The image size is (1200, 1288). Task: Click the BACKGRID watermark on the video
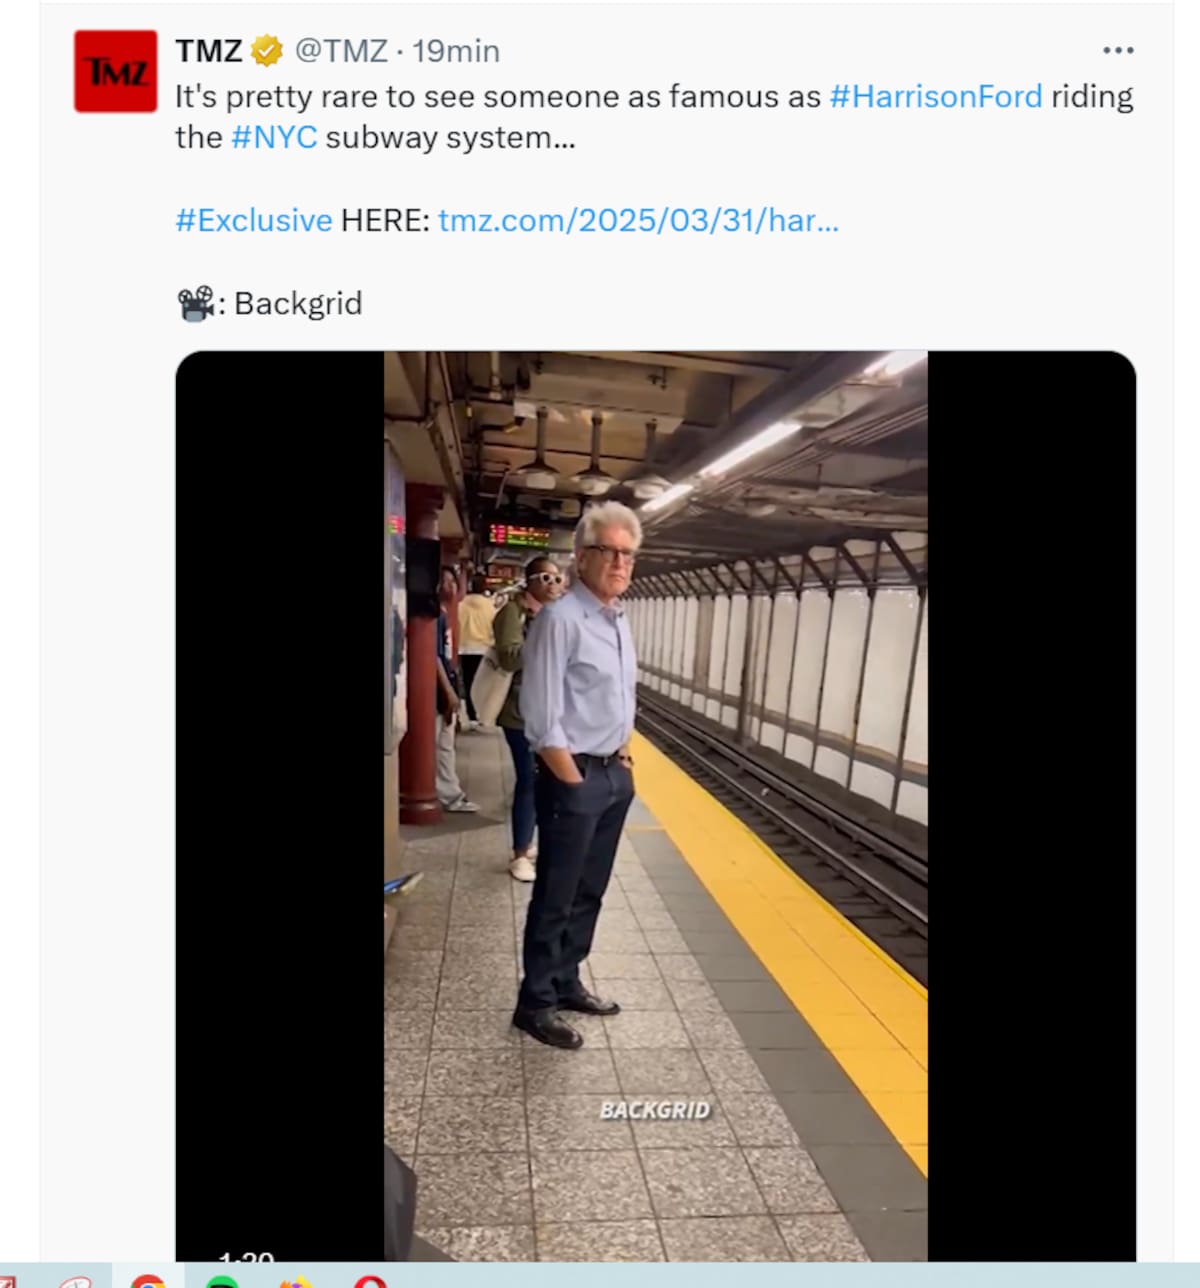[x=654, y=1110]
